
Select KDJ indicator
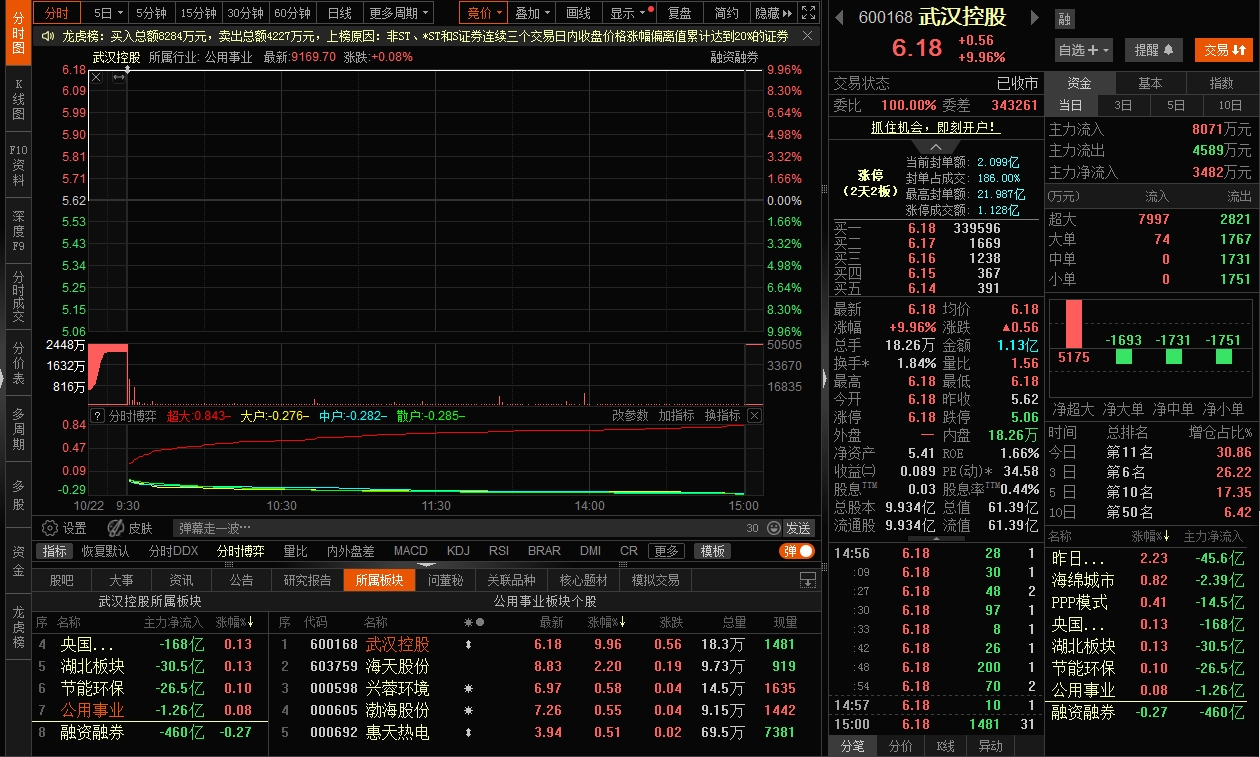(458, 551)
